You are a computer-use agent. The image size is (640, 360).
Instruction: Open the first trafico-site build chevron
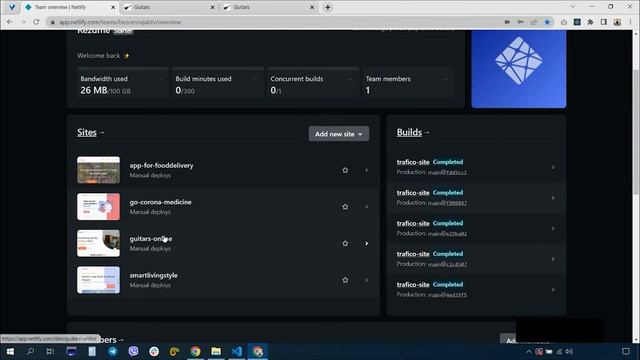click(x=553, y=167)
